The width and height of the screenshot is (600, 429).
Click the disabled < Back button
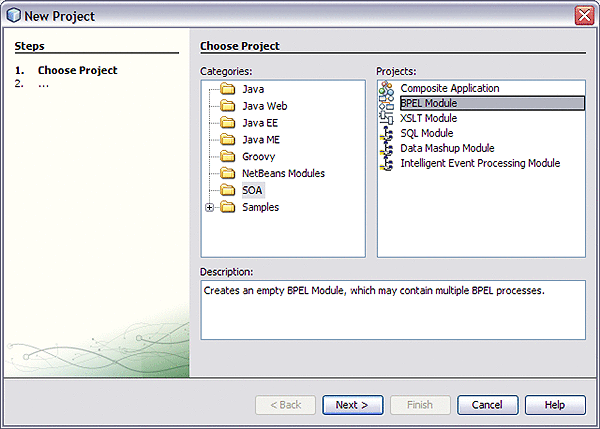coord(285,405)
